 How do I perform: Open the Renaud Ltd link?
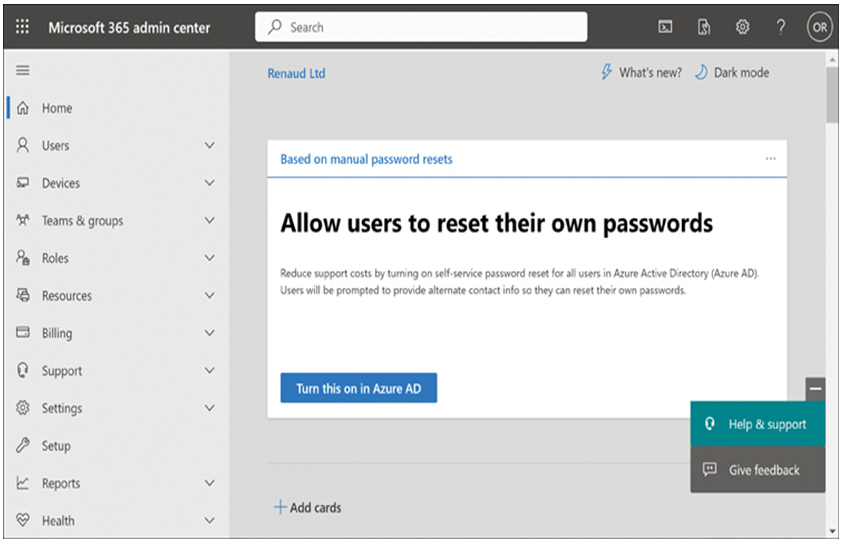296,74
